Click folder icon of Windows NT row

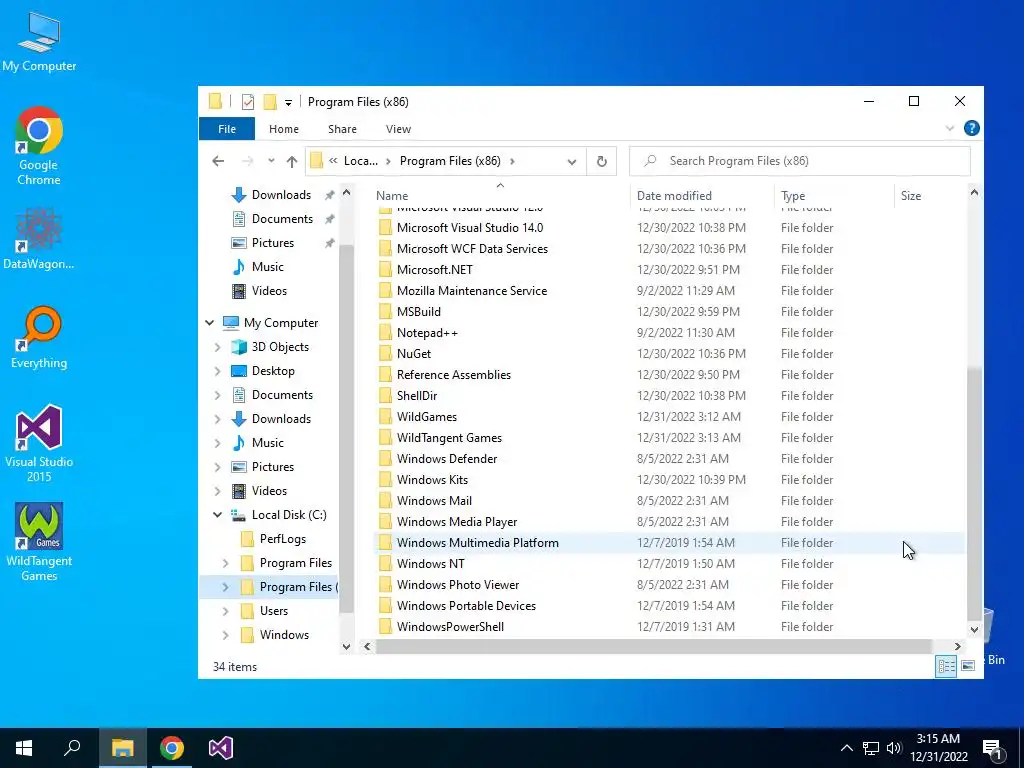[x=385, y=564]
